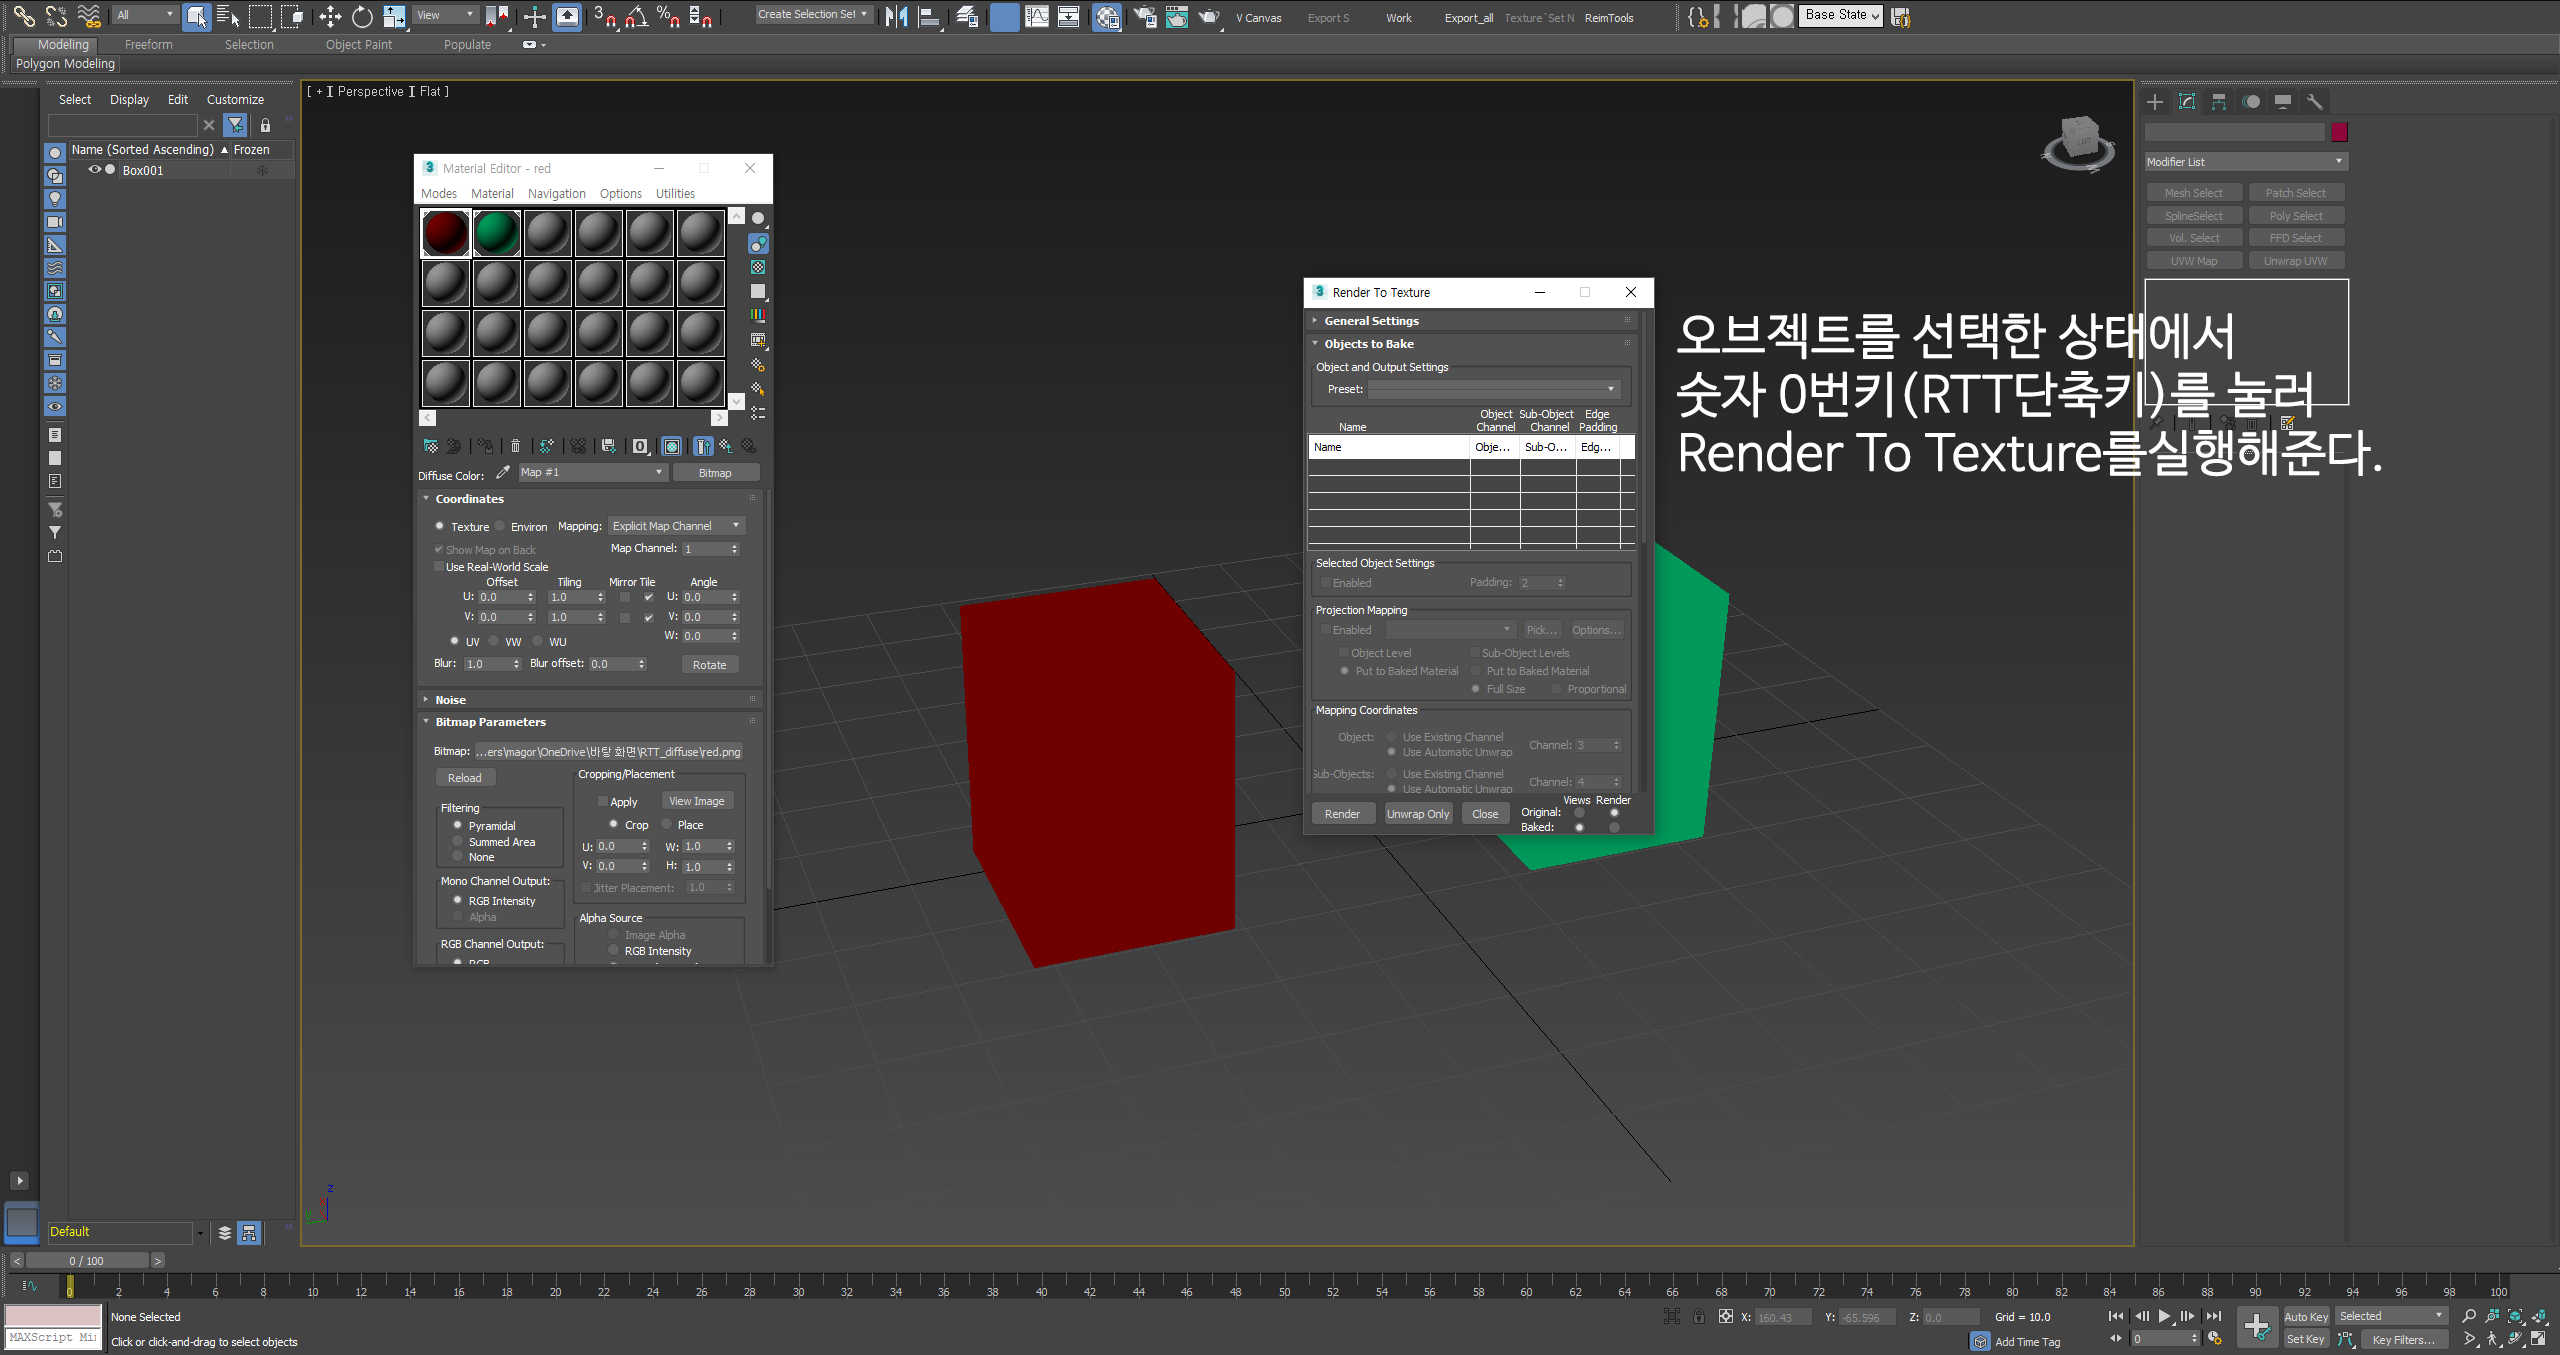Enable Use Real-World Scale checkbox

[x=439, y=567]
